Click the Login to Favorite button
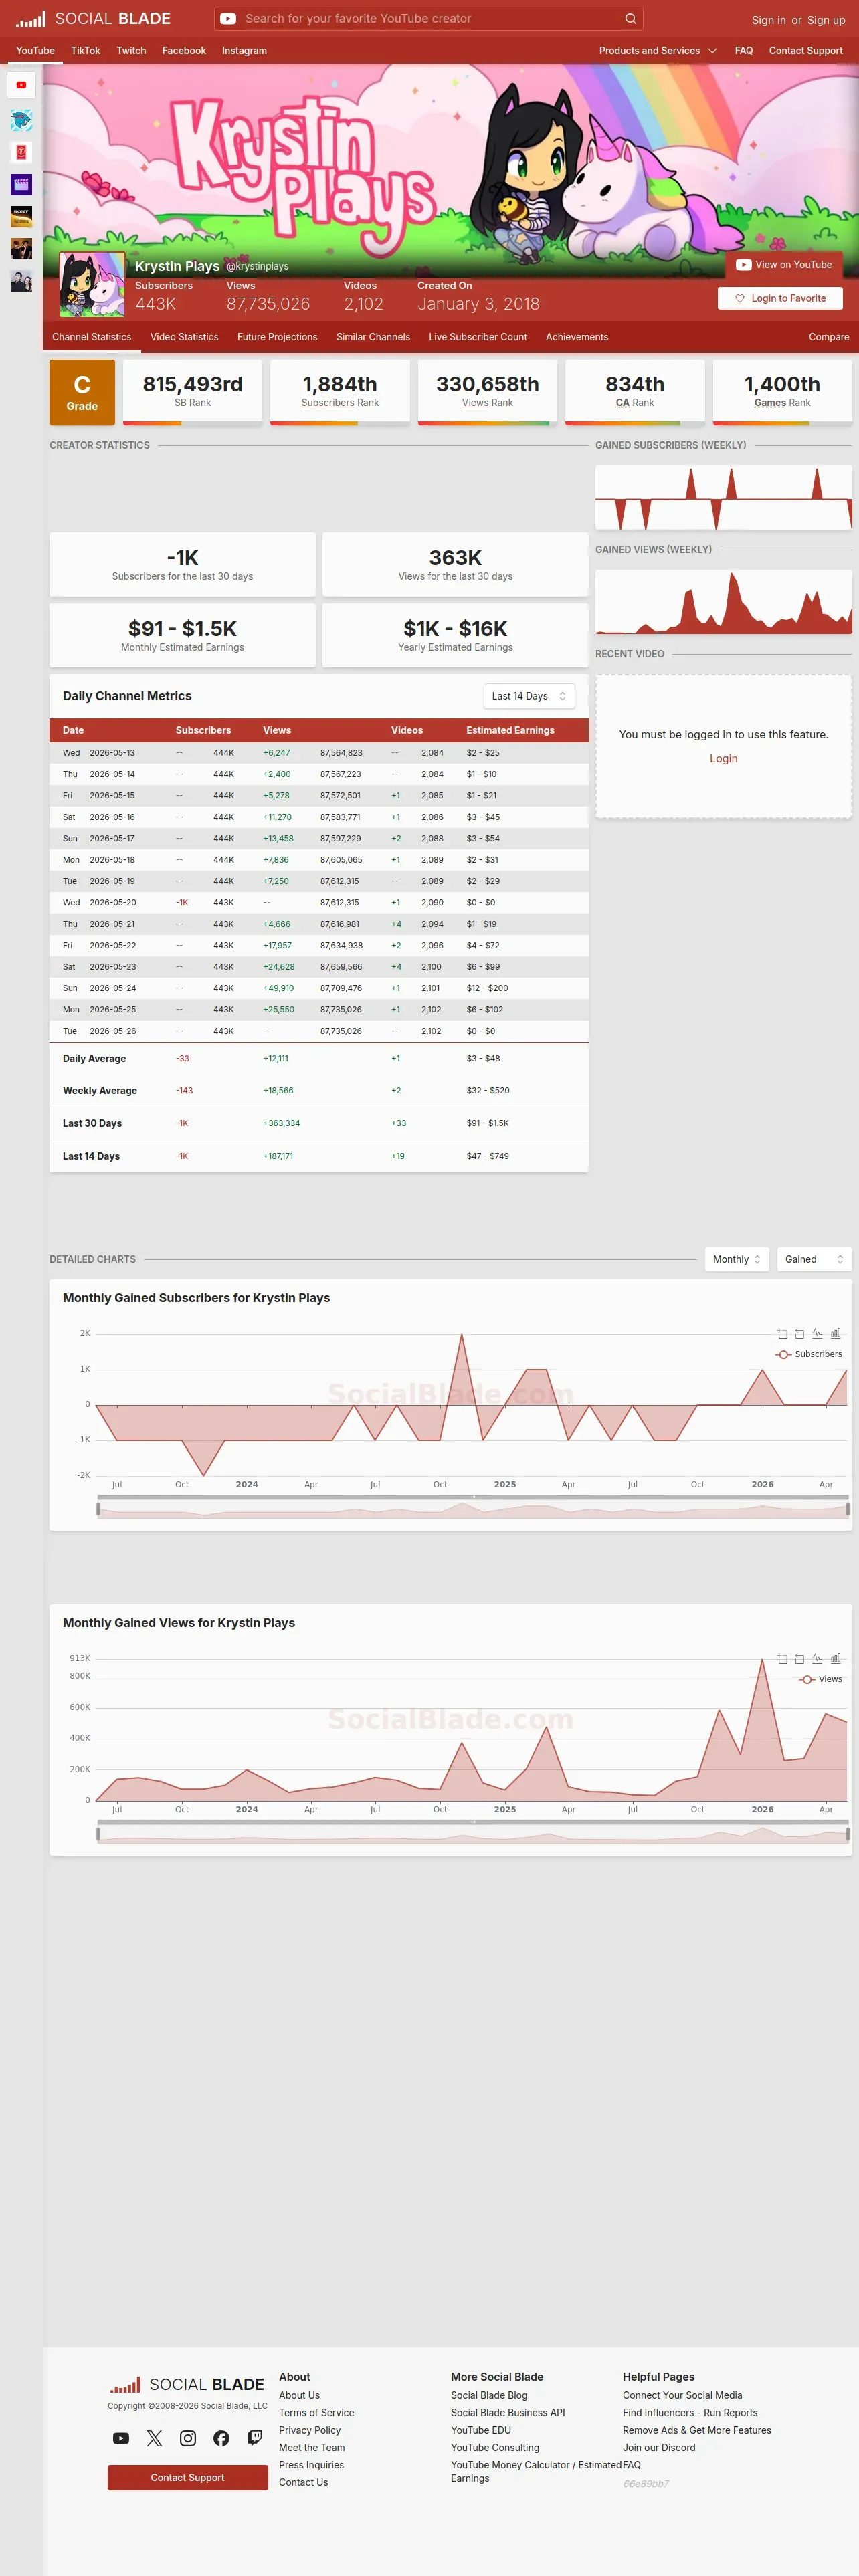Image resolution: width=859 pixels, height=2576 pixels. tap(780, 298)
